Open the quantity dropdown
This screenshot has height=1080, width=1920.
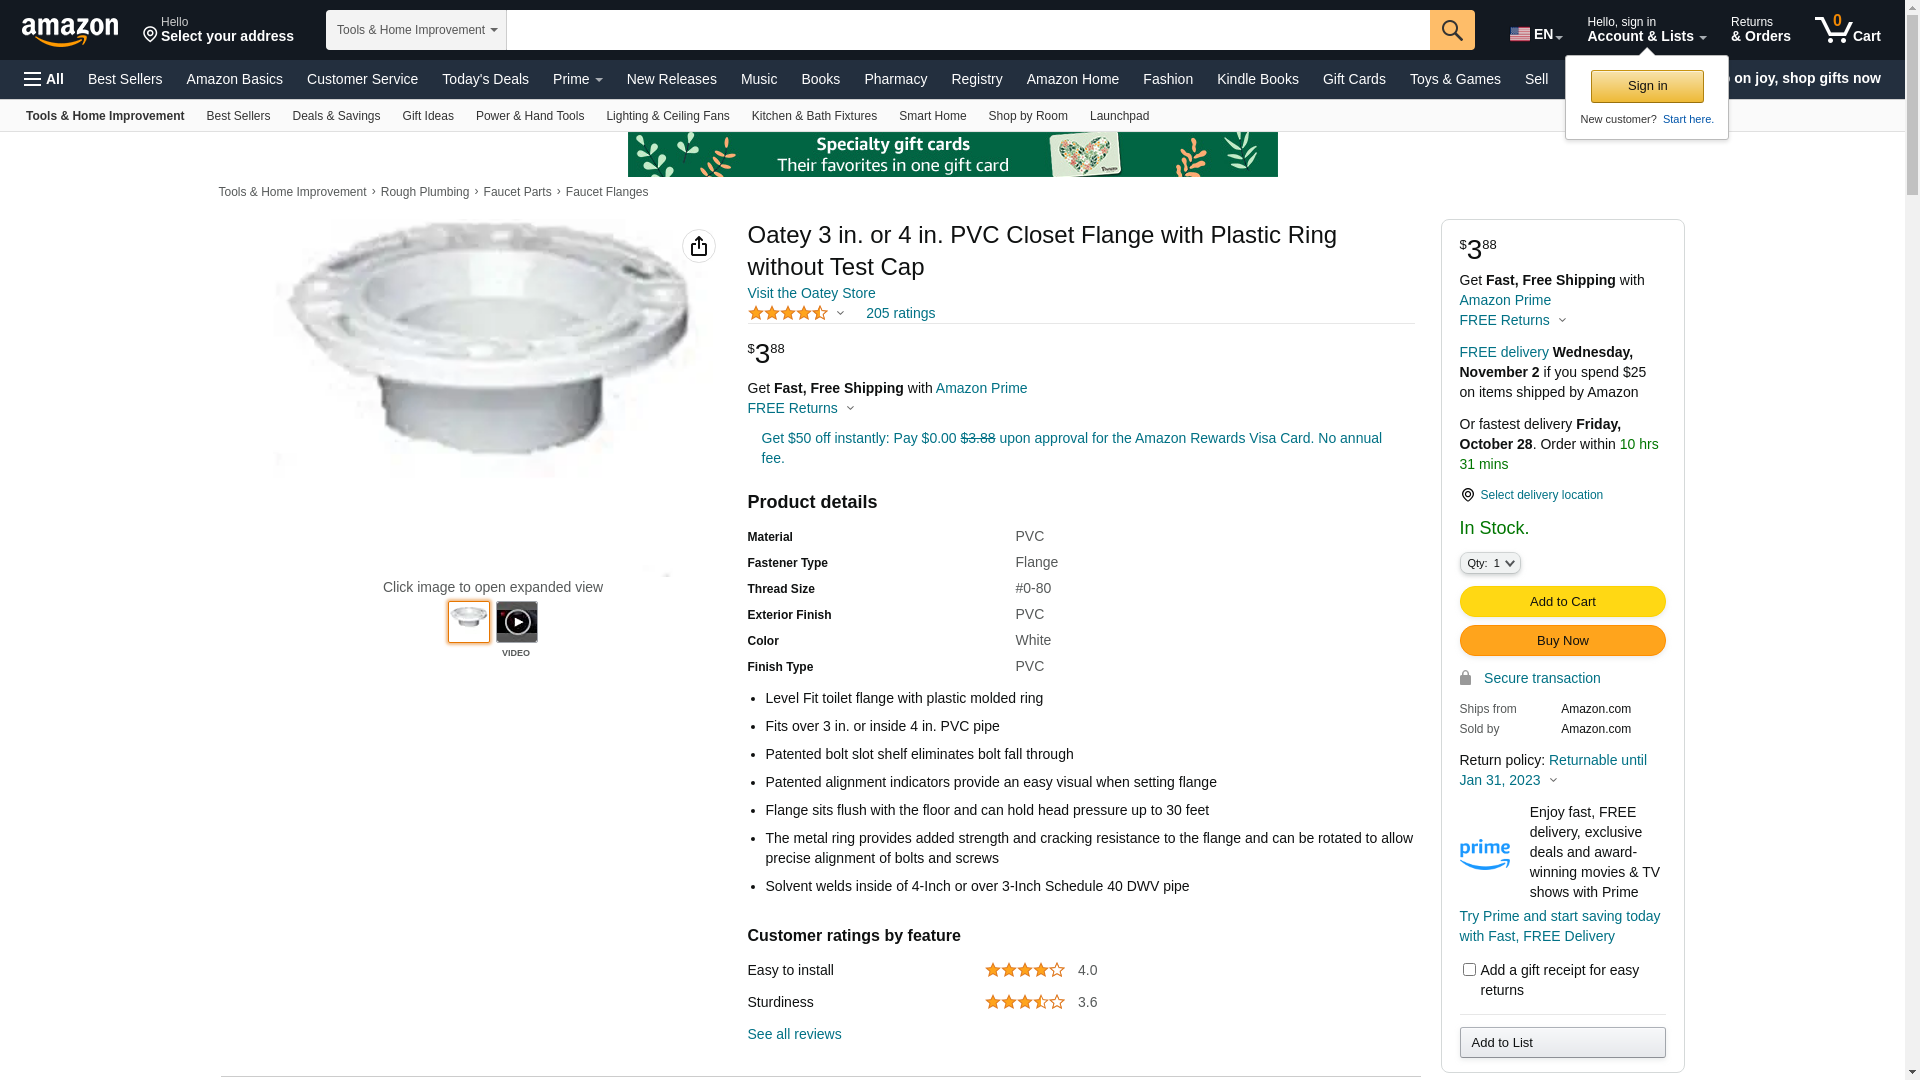click(x=1490, y=564)
